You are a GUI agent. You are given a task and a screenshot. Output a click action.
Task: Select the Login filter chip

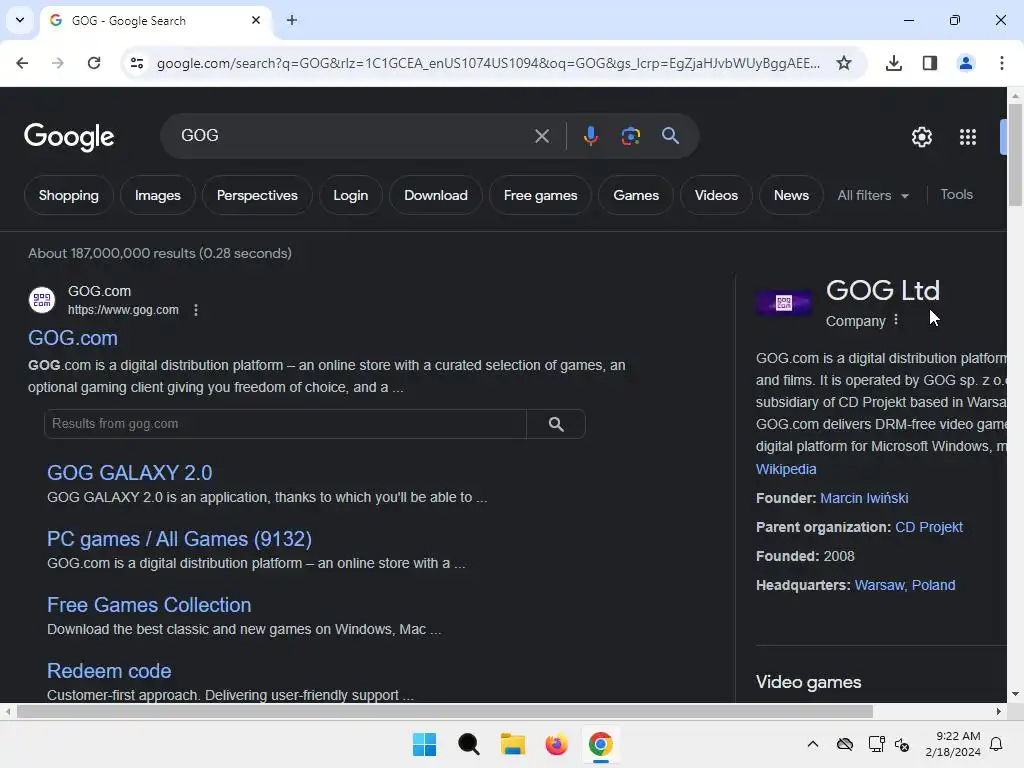point(351,195)
